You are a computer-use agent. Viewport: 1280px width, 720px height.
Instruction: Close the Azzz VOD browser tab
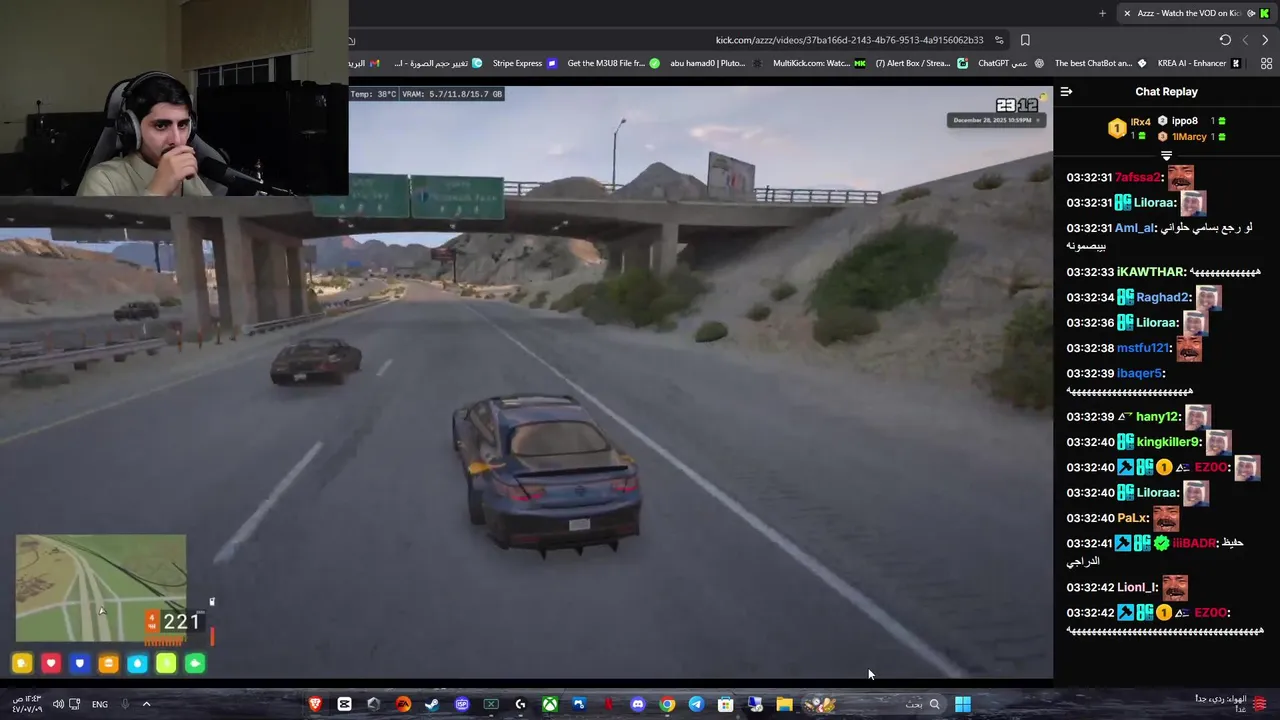tap(1127, 13)
